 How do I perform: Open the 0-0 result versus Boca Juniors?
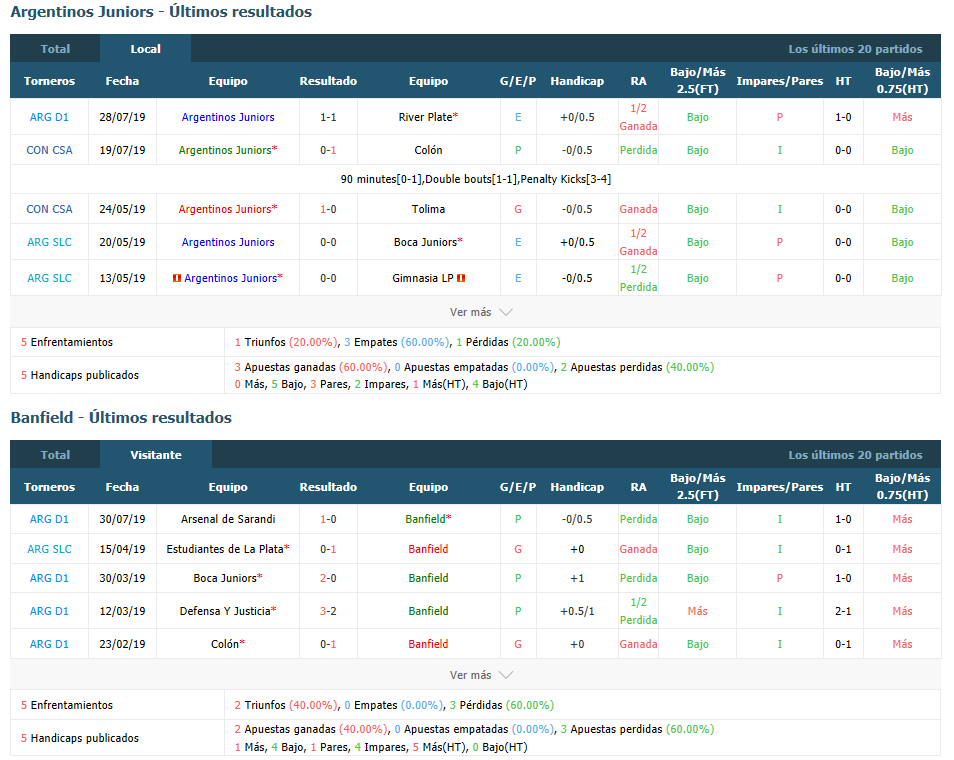[x=329, y=242]
